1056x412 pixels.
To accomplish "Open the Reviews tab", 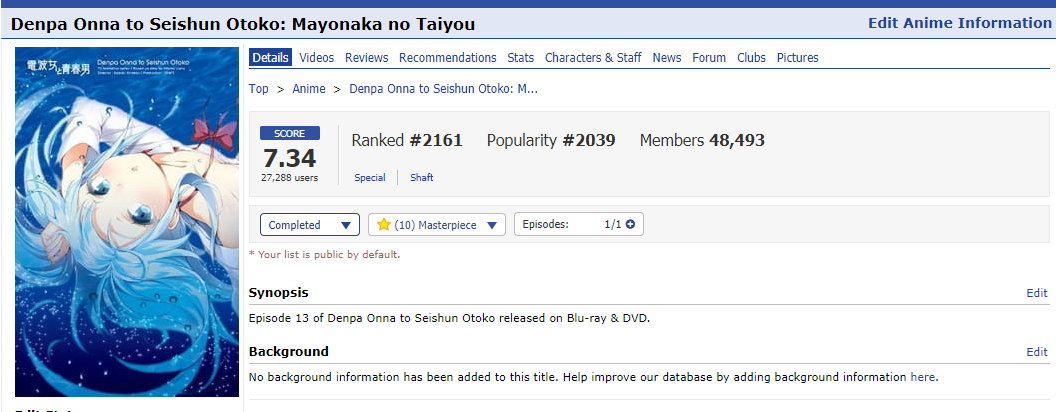I will coord(366,58).
